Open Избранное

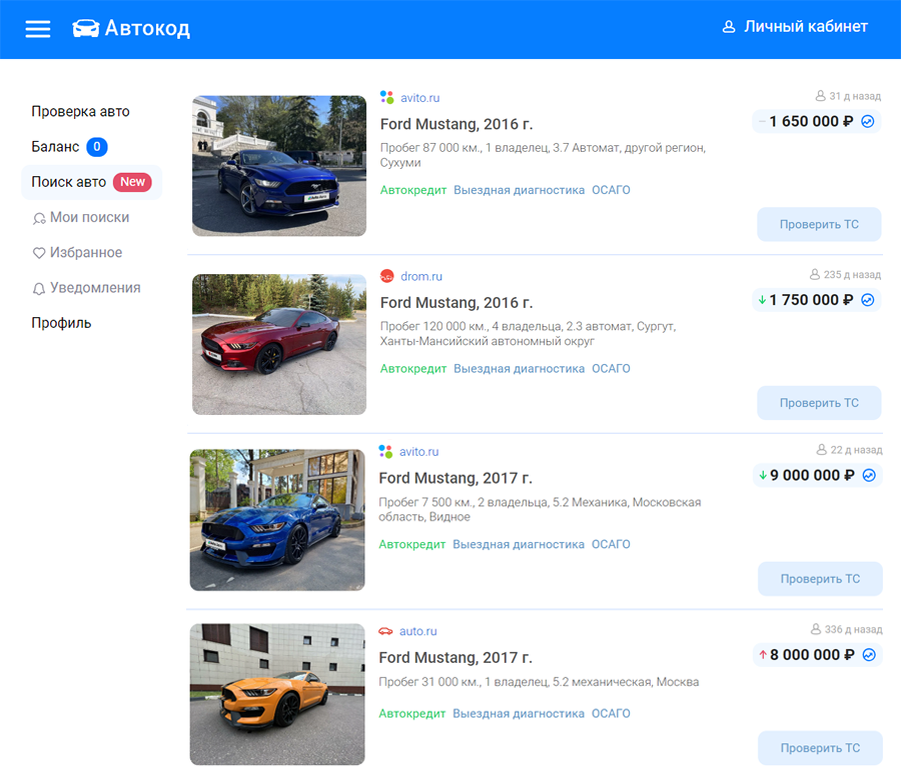(x=86, y=252)
